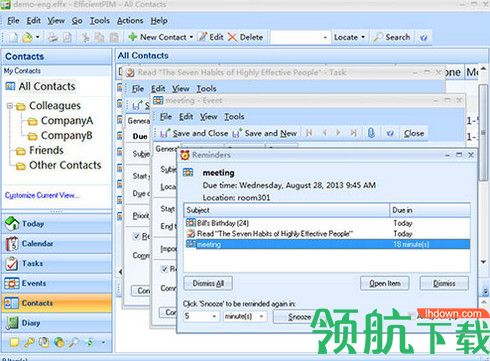Viewport: 490px width, 361px height.
Task: Click the paste icon in main toolbar
Action: [114, 37]
